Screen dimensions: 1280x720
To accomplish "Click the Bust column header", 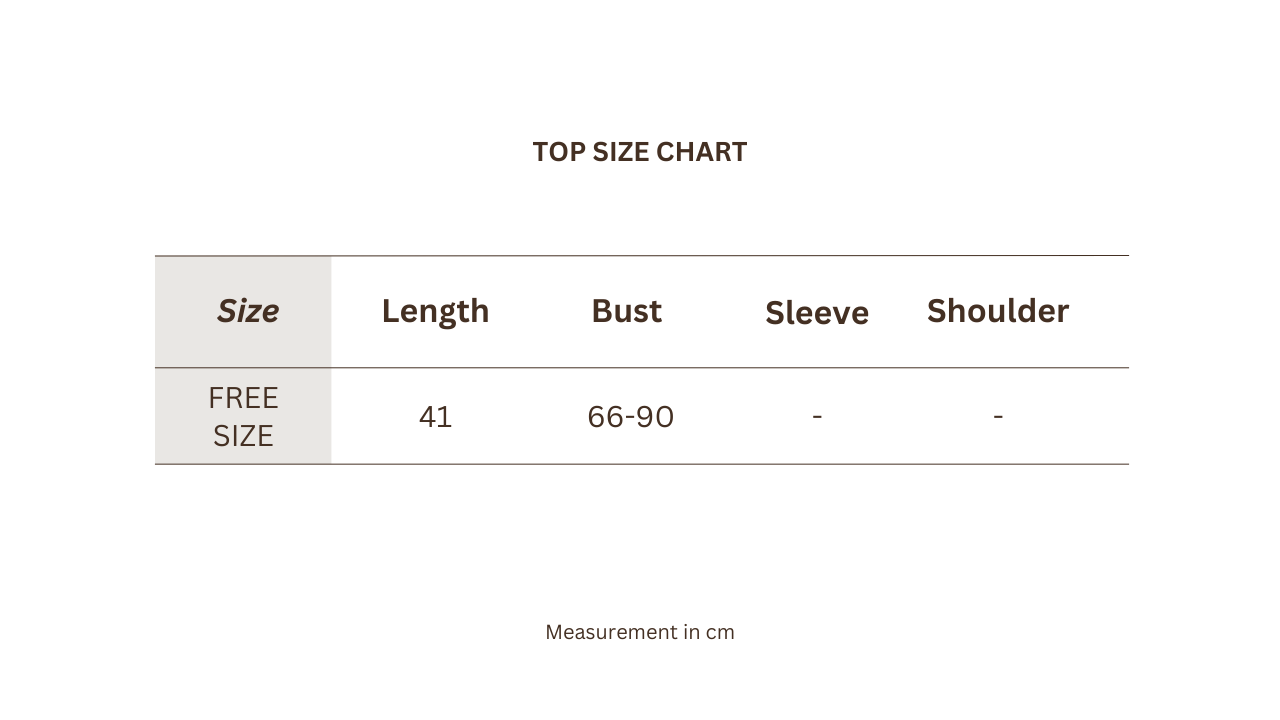I will [627, 311].
